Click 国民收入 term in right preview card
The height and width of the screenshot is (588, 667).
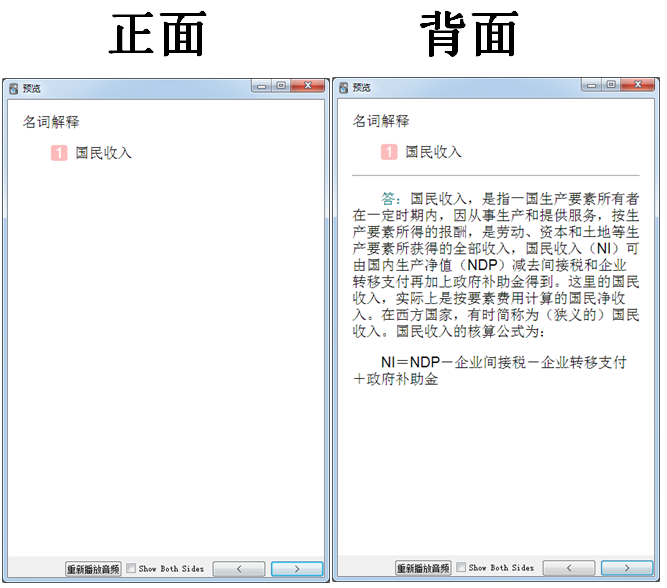pyautogui.click(x=433, y=152)
